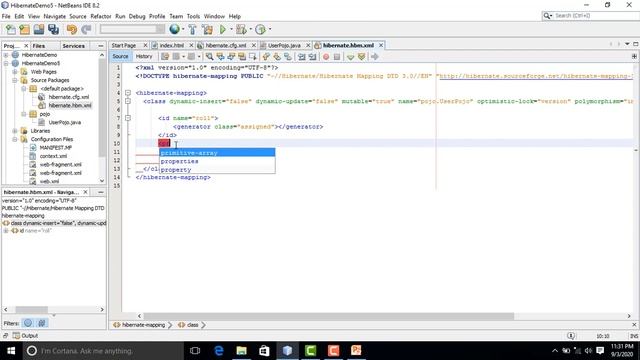This screenshot has width=640, height=360.
Task: Click the Build Project hammer icon
Action: coord(192,29)
